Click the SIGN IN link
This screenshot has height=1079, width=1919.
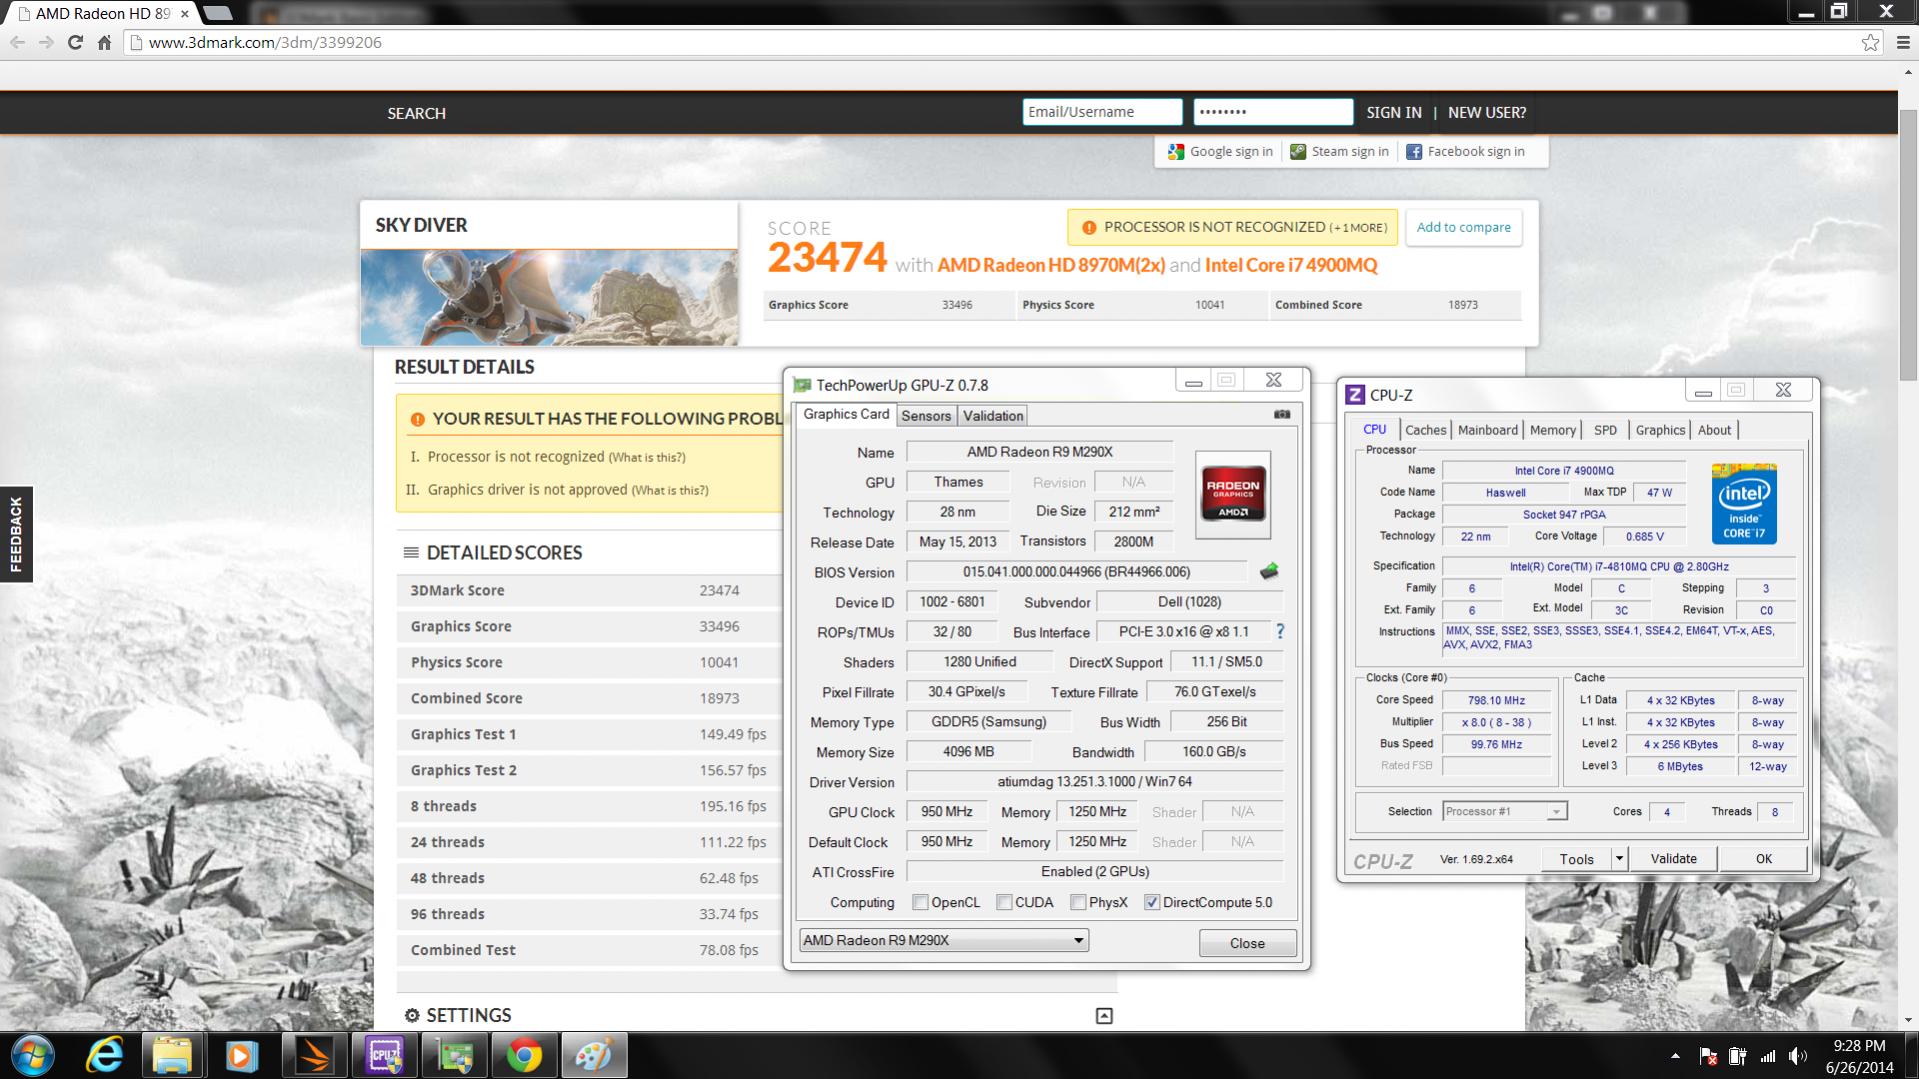point(1394,112)
